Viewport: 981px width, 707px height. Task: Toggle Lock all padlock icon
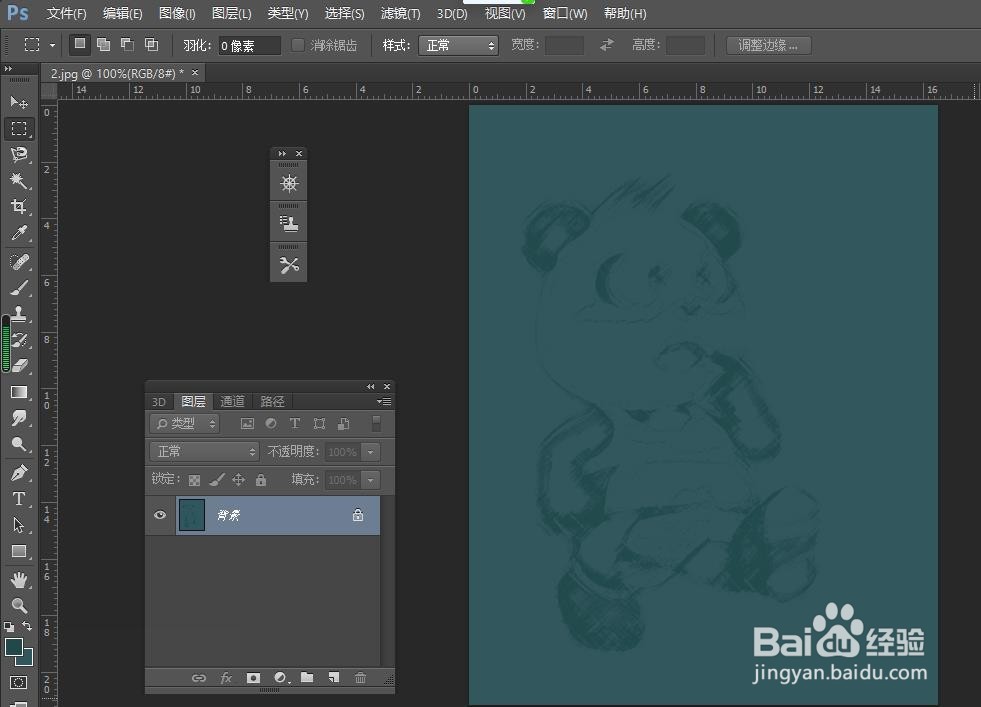click(261, 480)
